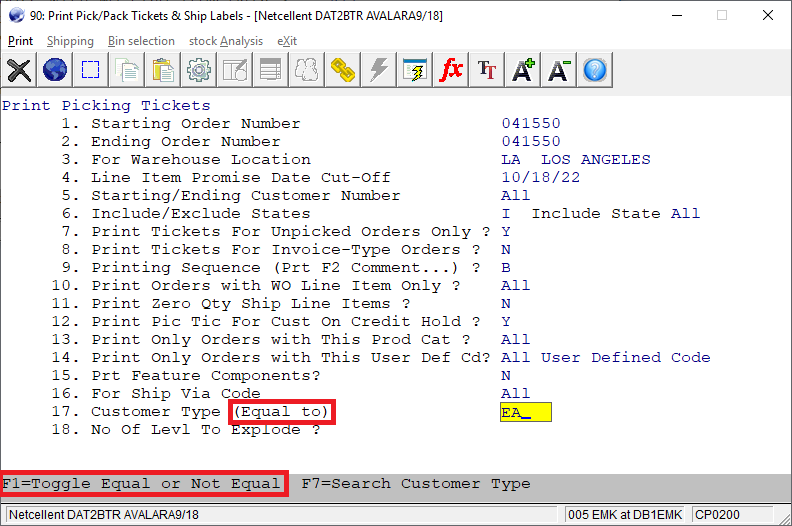Image resolution: width=792 pixels, height=526 pixels.
Task: Click the yellow chain link icon
Action: [x=342, y=70]
